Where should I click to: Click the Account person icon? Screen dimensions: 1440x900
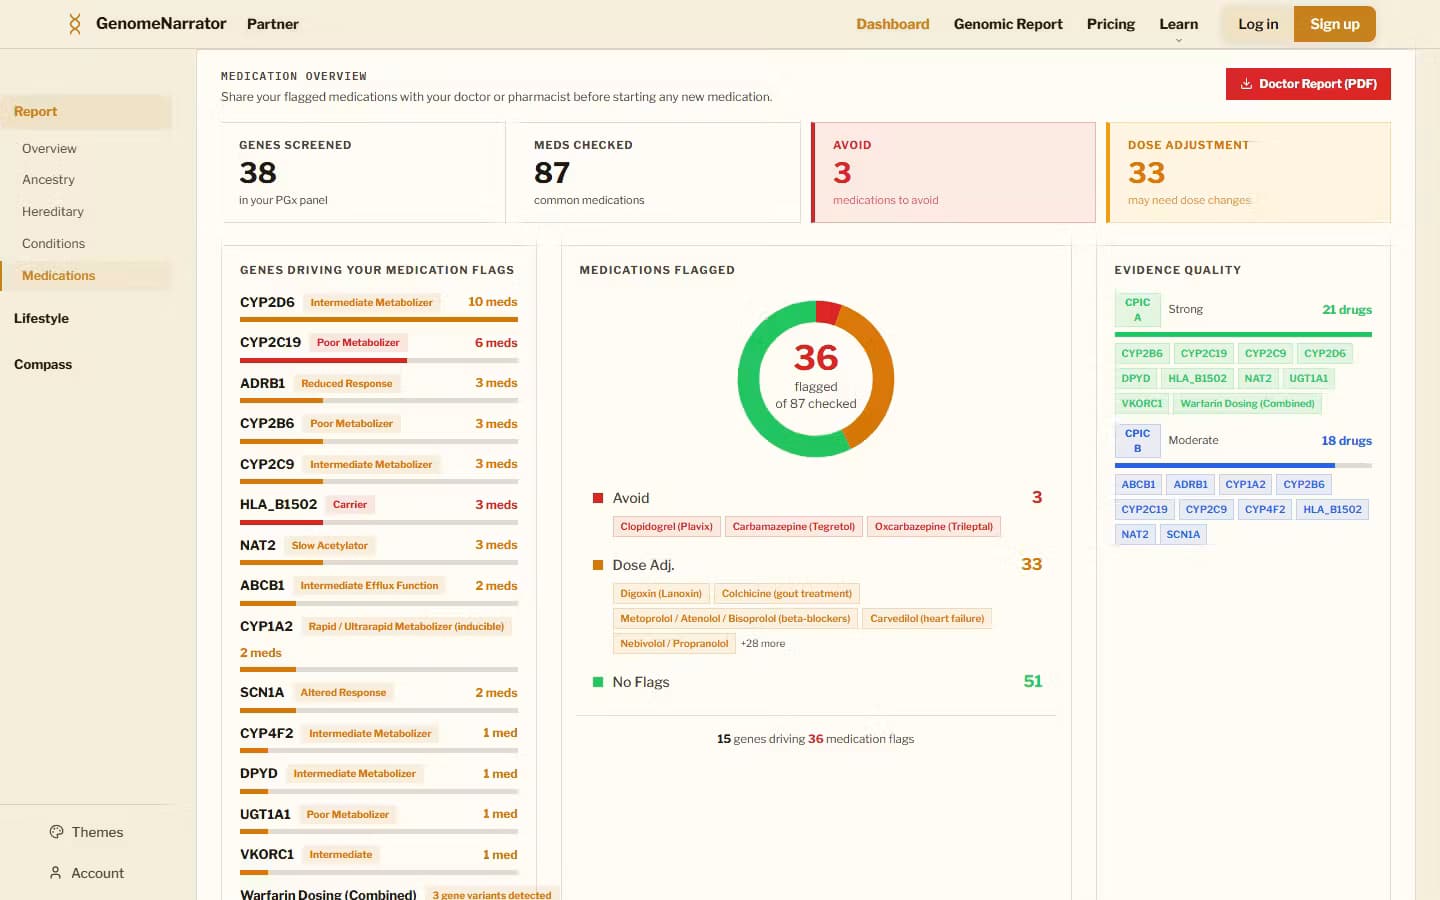point(56,873)
